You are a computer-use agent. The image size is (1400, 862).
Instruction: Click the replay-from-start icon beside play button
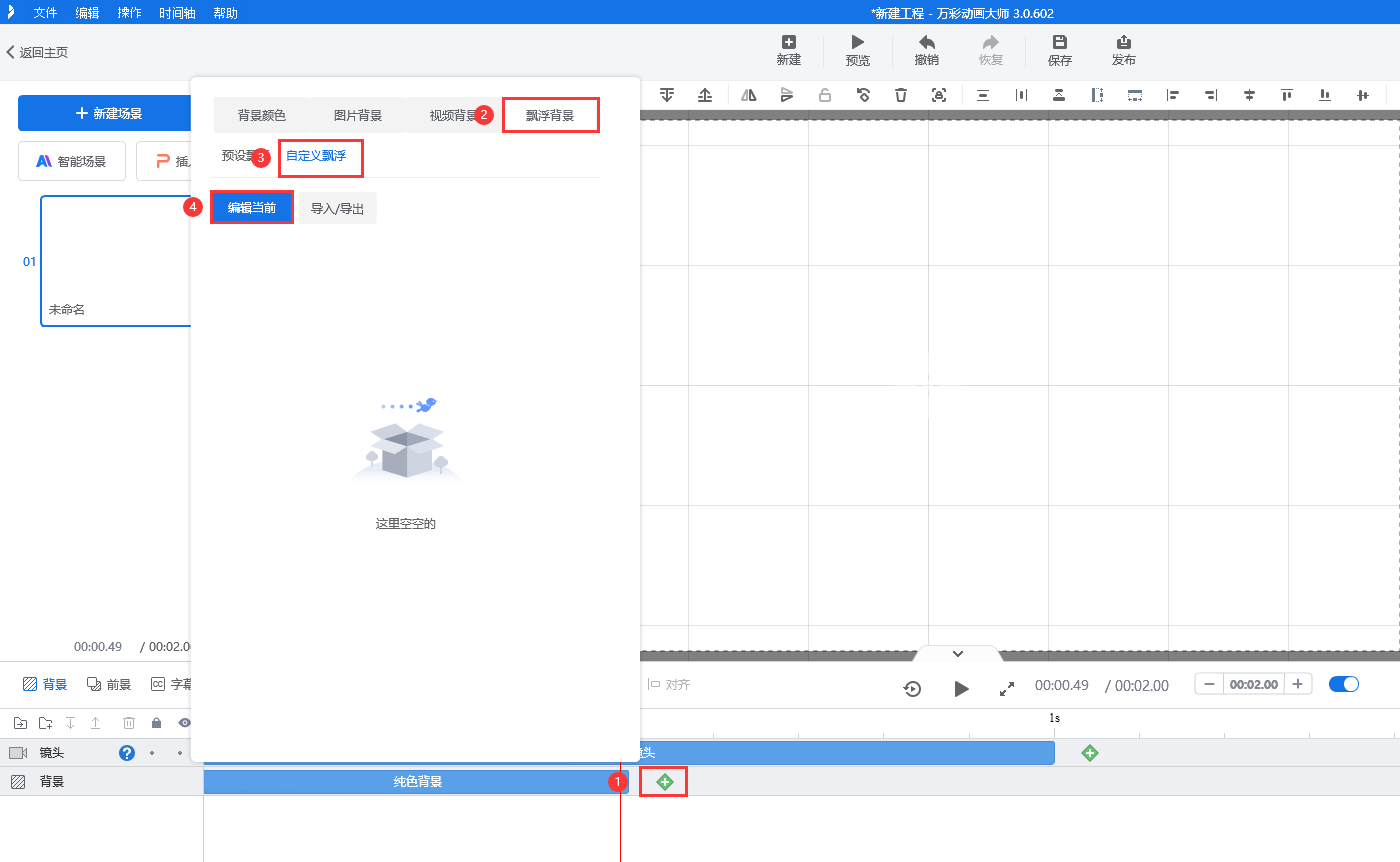[912, 688]
